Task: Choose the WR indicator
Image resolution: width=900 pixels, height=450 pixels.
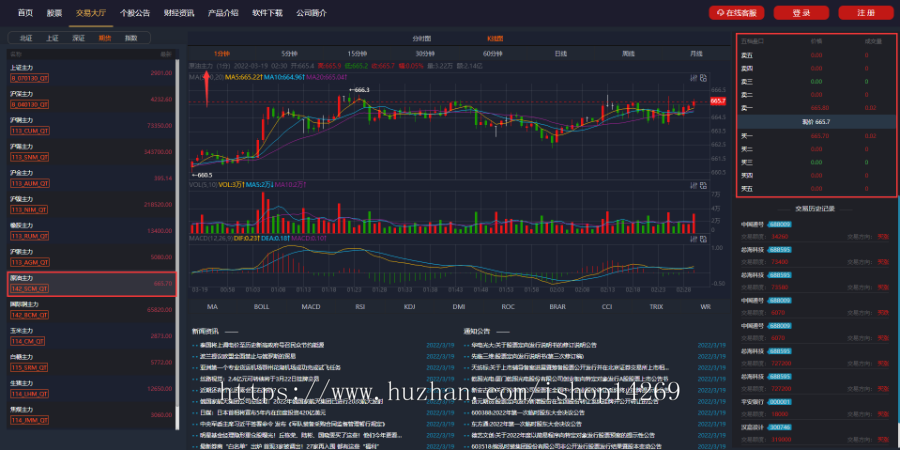Action: coord(705,307)
